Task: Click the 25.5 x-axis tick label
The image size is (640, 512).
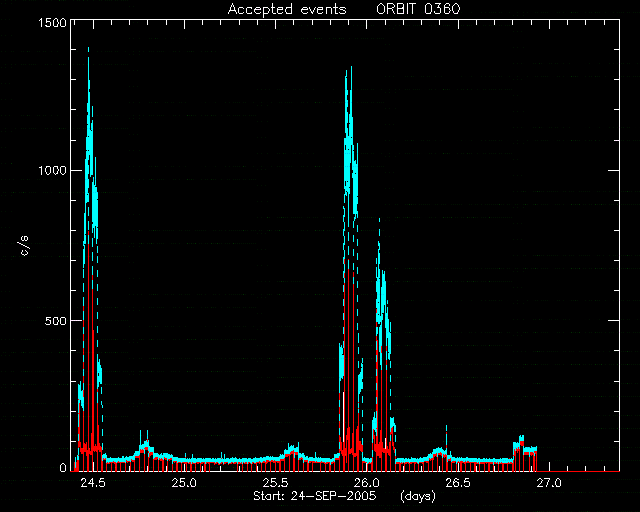Action: pyautogui.click(x=275, y=483)
